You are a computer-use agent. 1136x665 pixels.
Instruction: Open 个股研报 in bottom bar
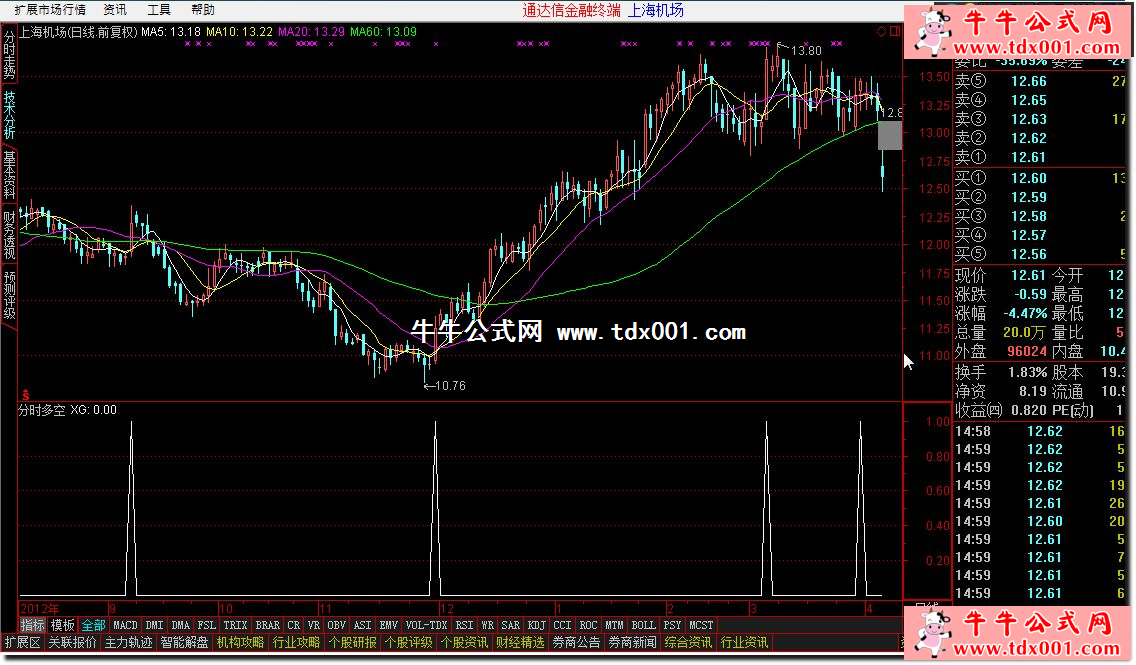(x=353, y=642)
